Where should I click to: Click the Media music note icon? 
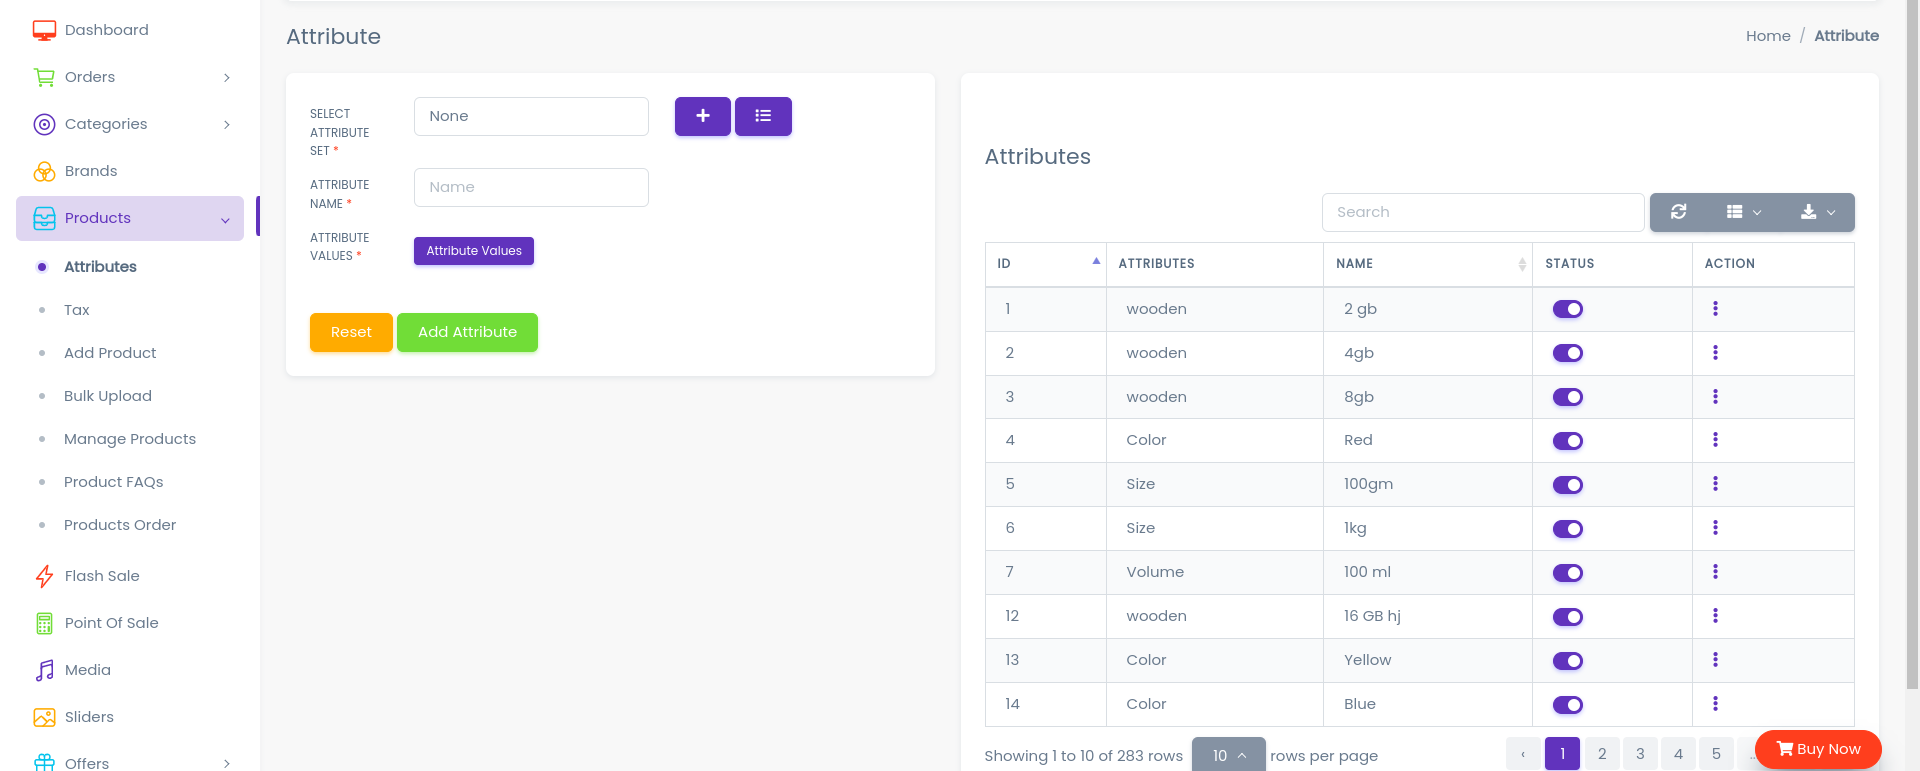[x=44, y=670]
